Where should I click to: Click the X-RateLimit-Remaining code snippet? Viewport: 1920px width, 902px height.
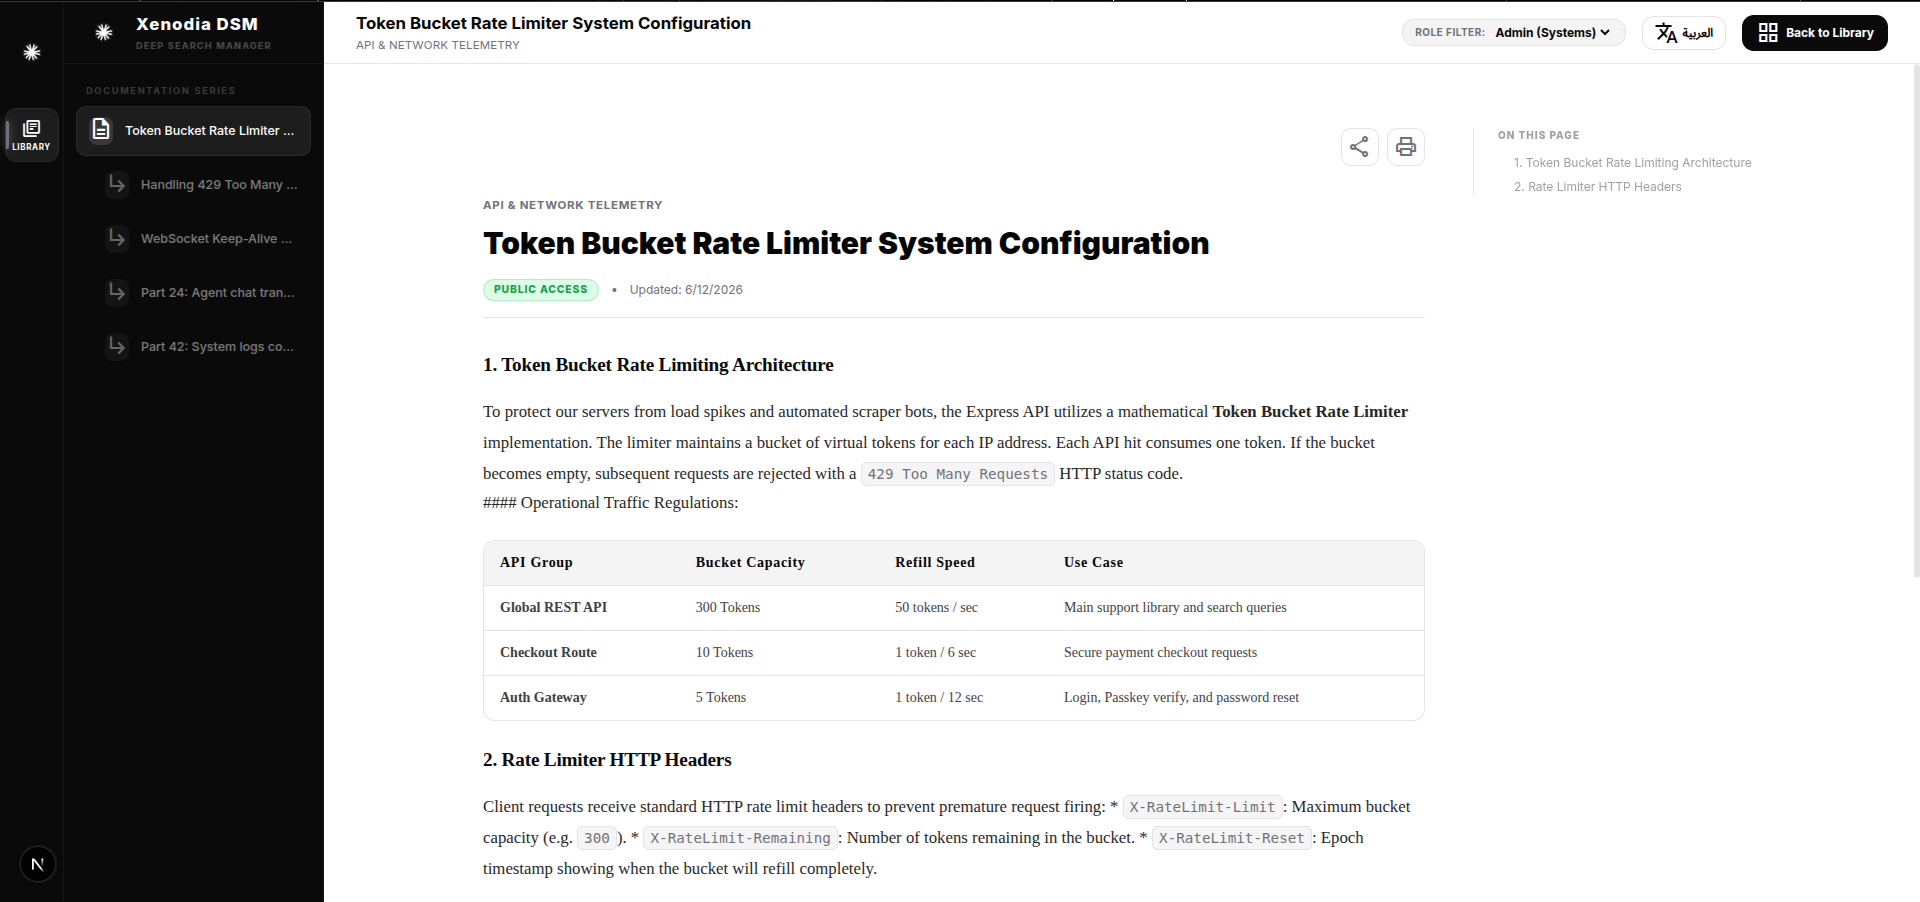point(740,838)
